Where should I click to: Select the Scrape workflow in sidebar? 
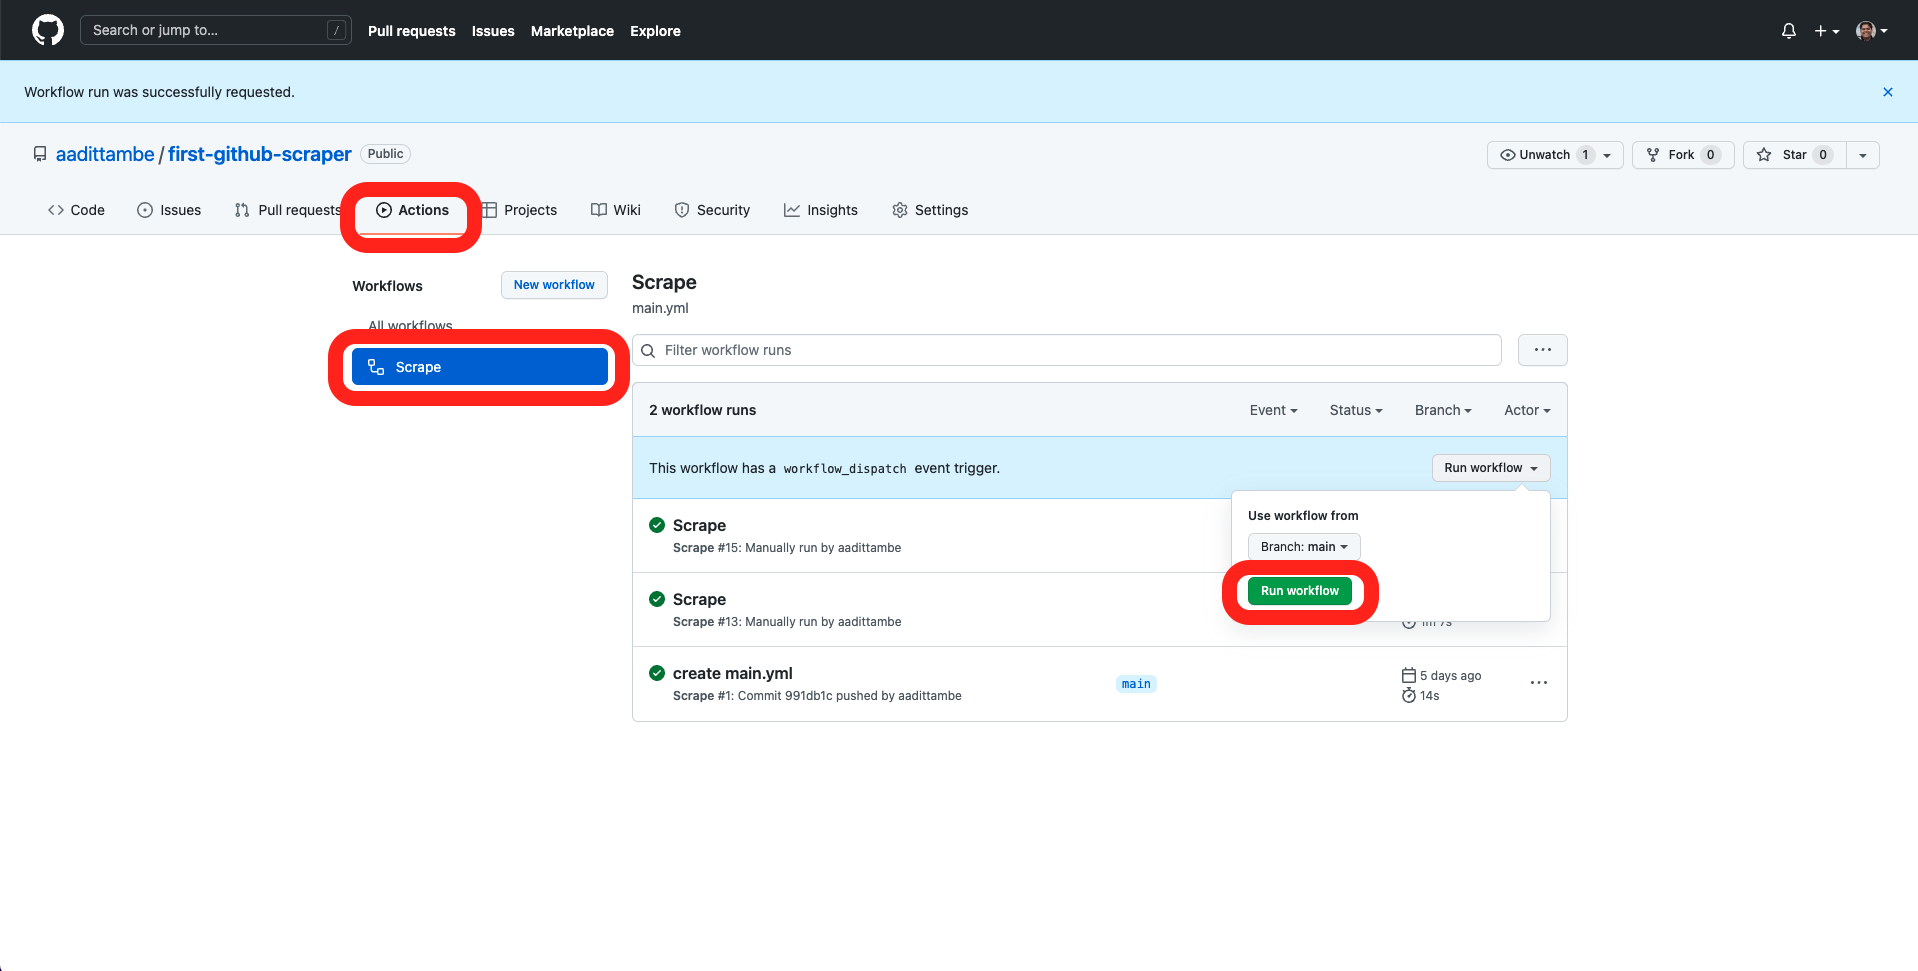(x=480, y=367)
